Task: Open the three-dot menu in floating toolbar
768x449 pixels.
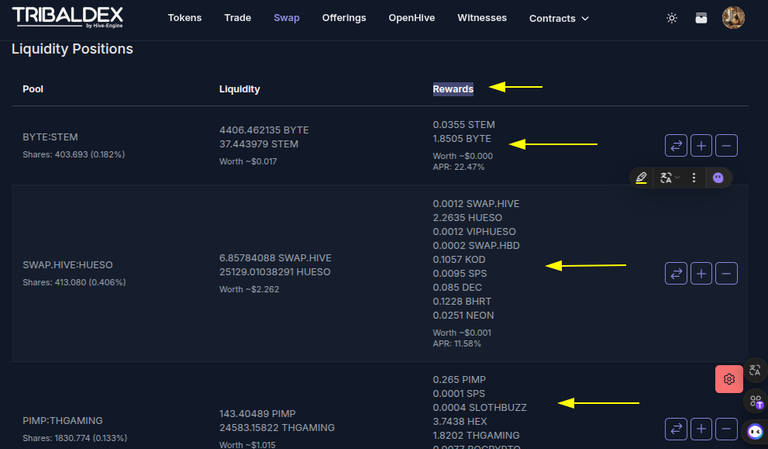Action: [694, 178]
